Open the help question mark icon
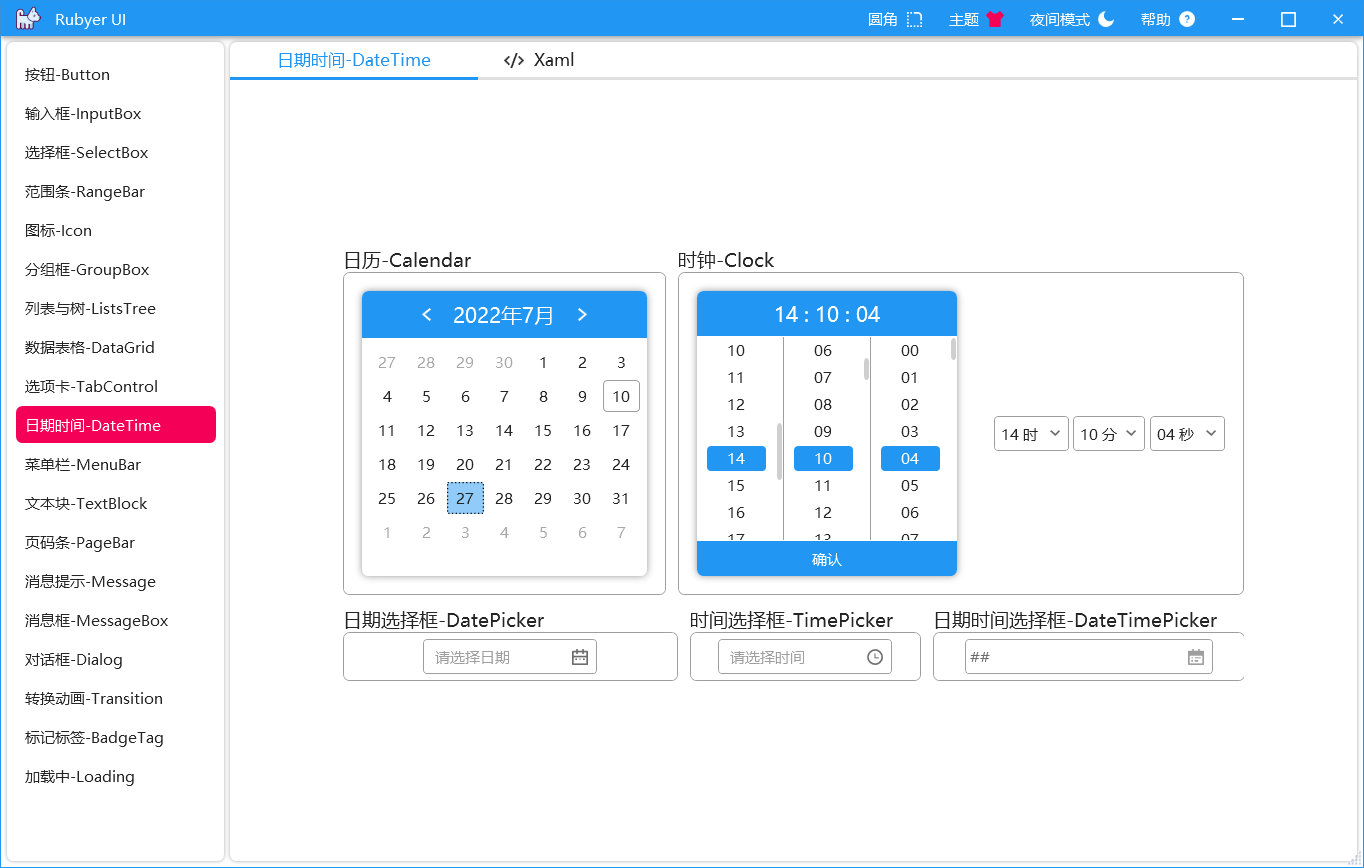The height and width of the screenshot is (868, 1364). point(1187,19)
